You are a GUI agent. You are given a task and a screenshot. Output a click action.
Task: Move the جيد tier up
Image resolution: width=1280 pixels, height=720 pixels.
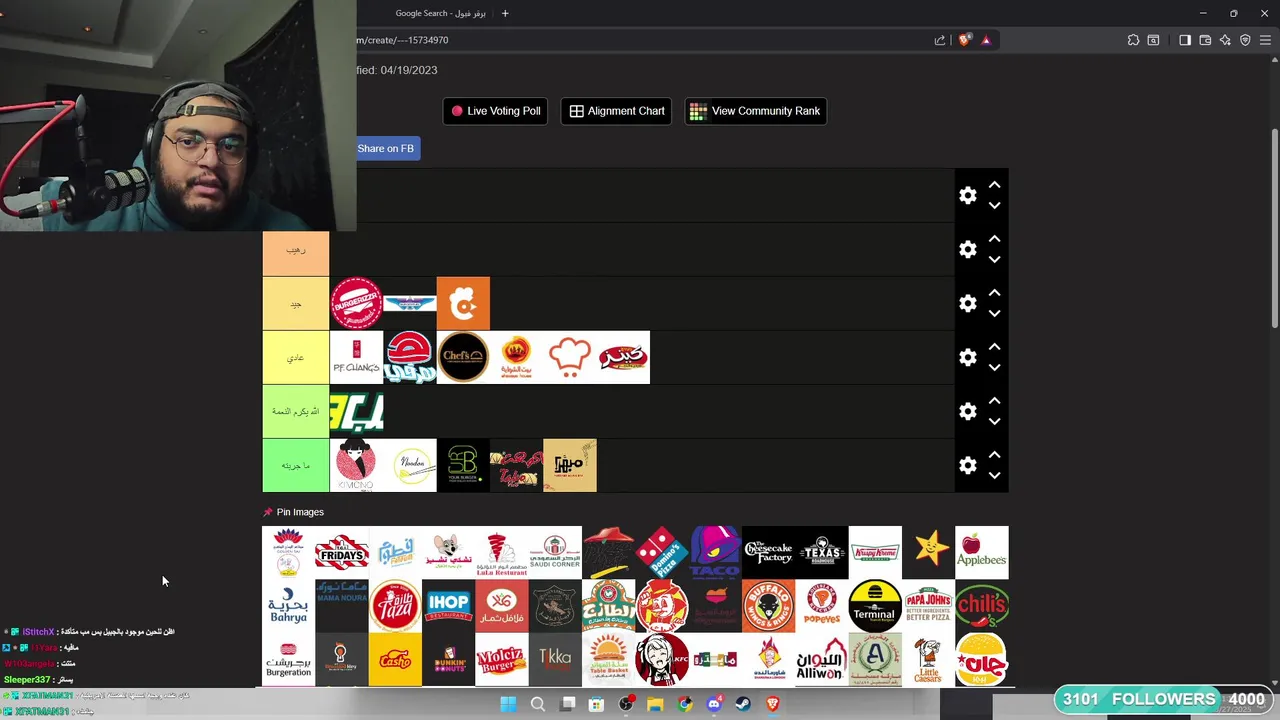tap(994, 293)
